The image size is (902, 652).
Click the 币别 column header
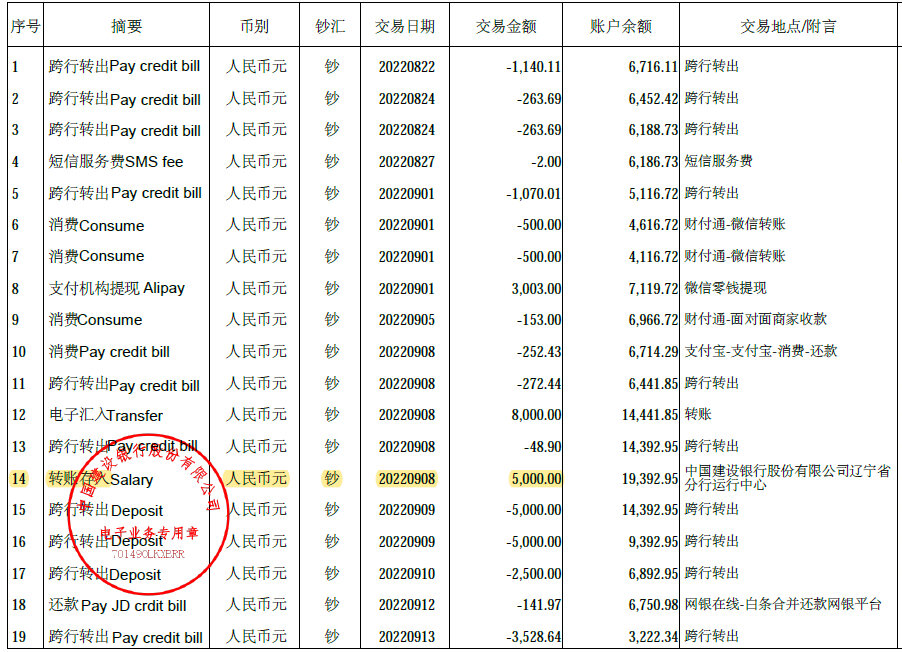[254, 26]
